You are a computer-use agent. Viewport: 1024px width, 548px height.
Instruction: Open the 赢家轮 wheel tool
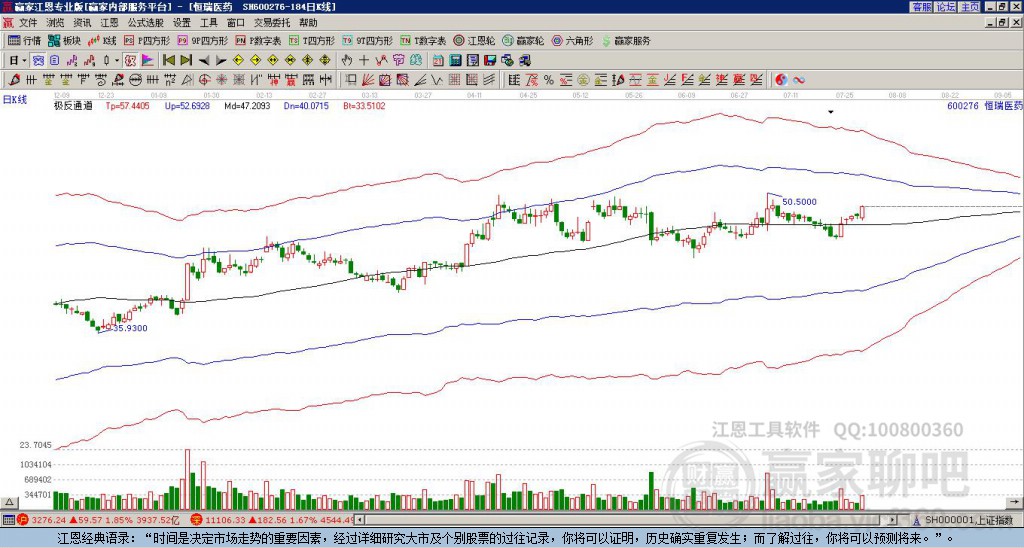524,40
